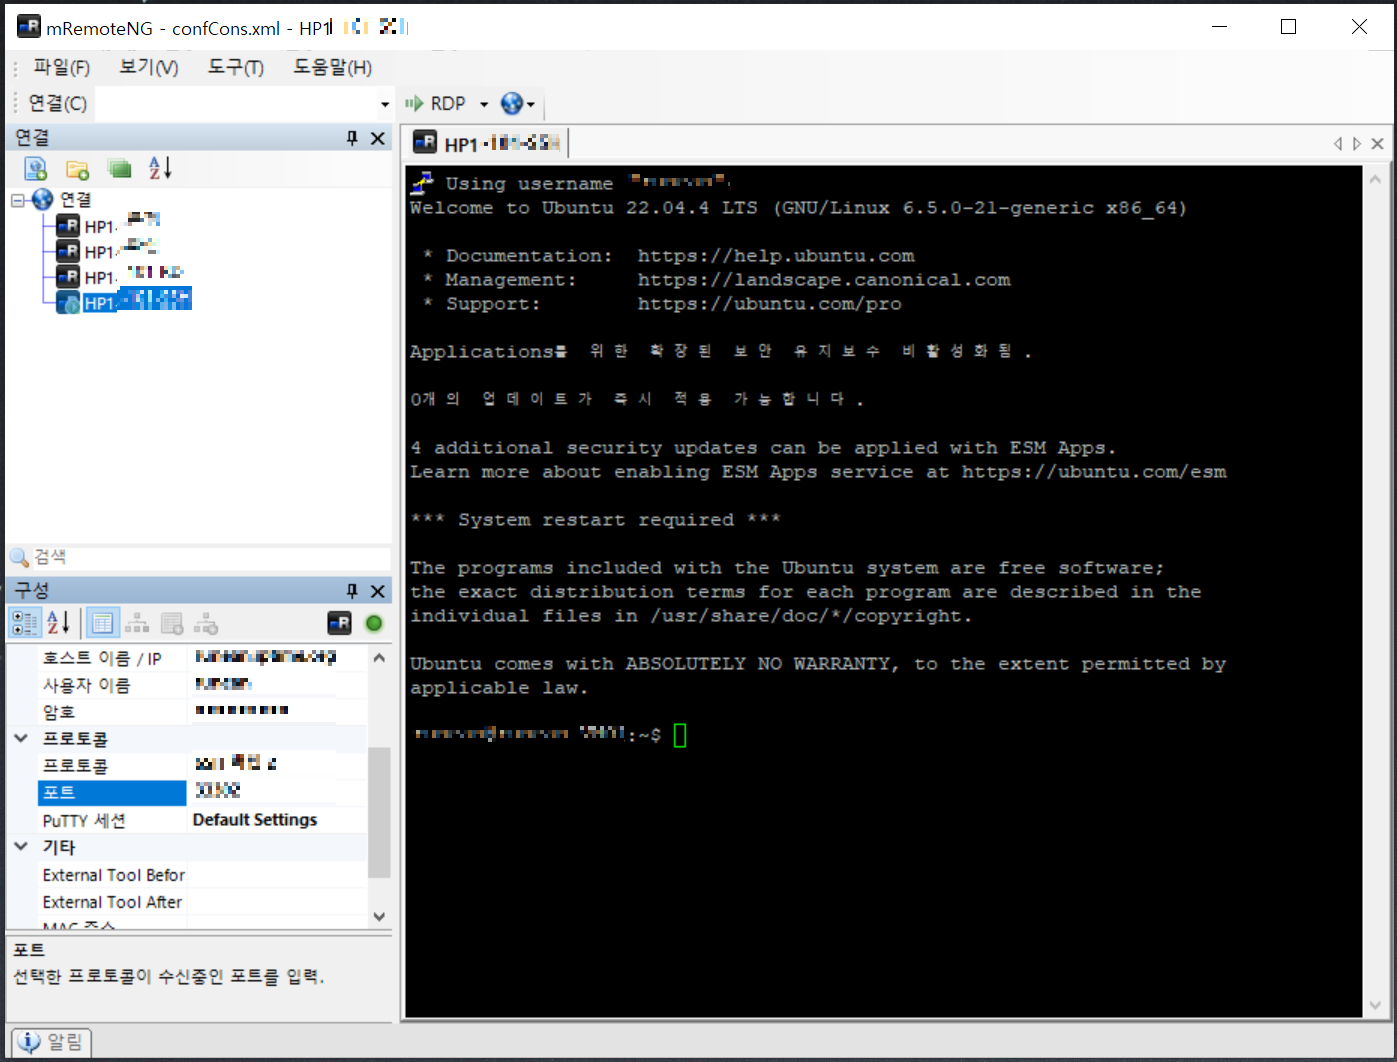The width and height of the screenshot is (1397, 1062).
Task: Select the 프로토콜 property row under 프로토콜
Action: coord(202,765)
